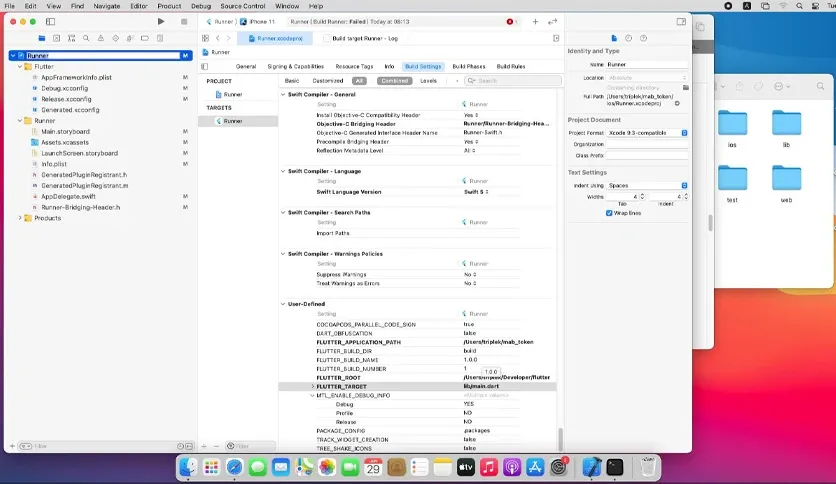Image resolution: width=836 pixels, height=484 pixels.
Task: Click the Organization text field
Action: coord(647,144)
